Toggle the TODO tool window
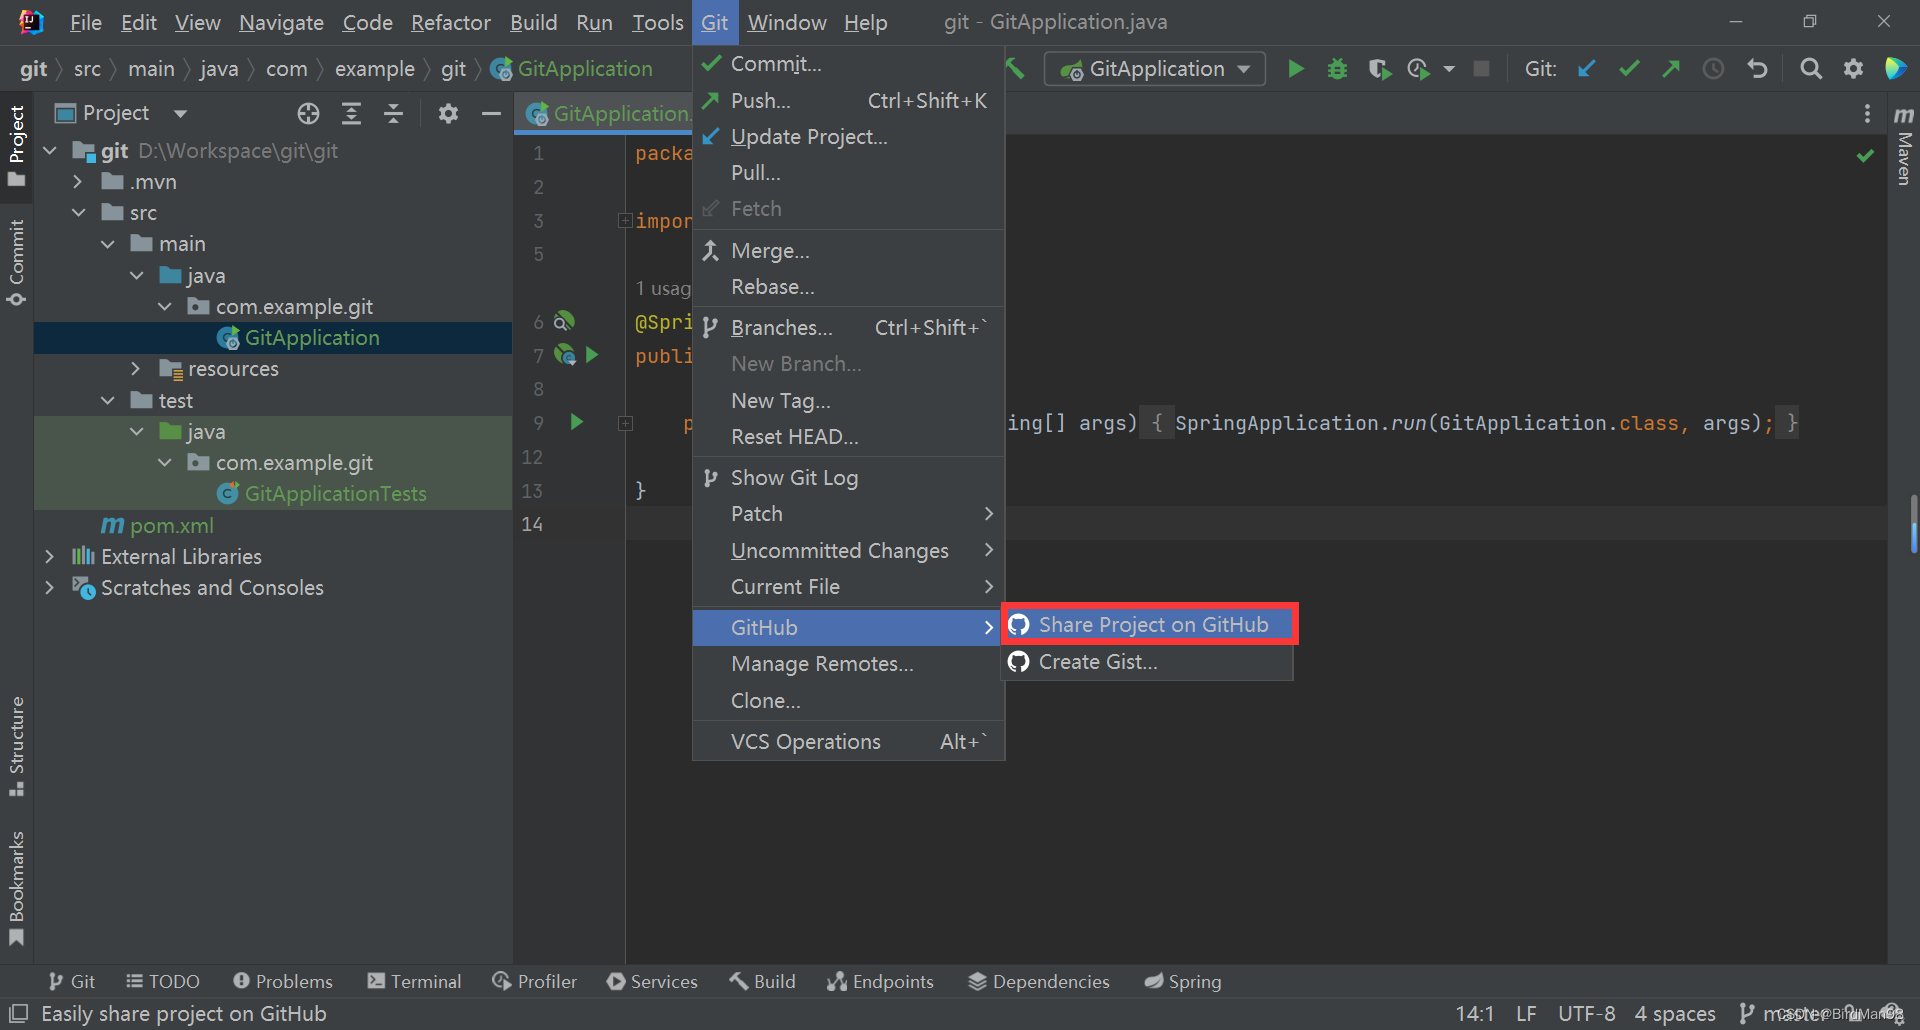The width and height of the screenshot is (1920, 1030). pos(163,982)
